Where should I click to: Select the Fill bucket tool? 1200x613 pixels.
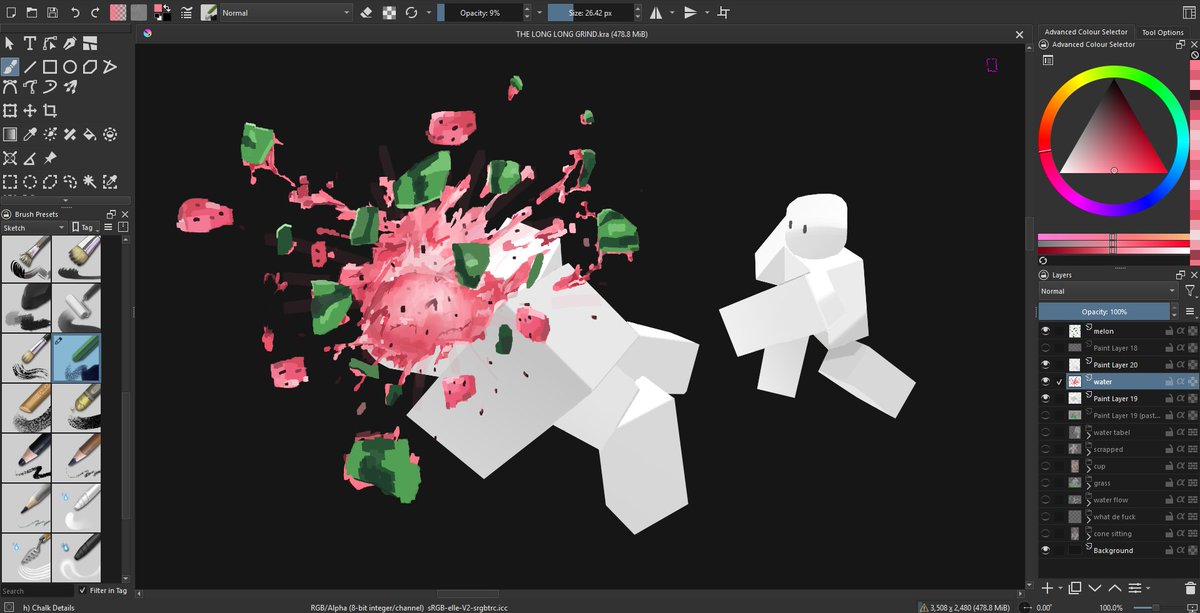90,134
